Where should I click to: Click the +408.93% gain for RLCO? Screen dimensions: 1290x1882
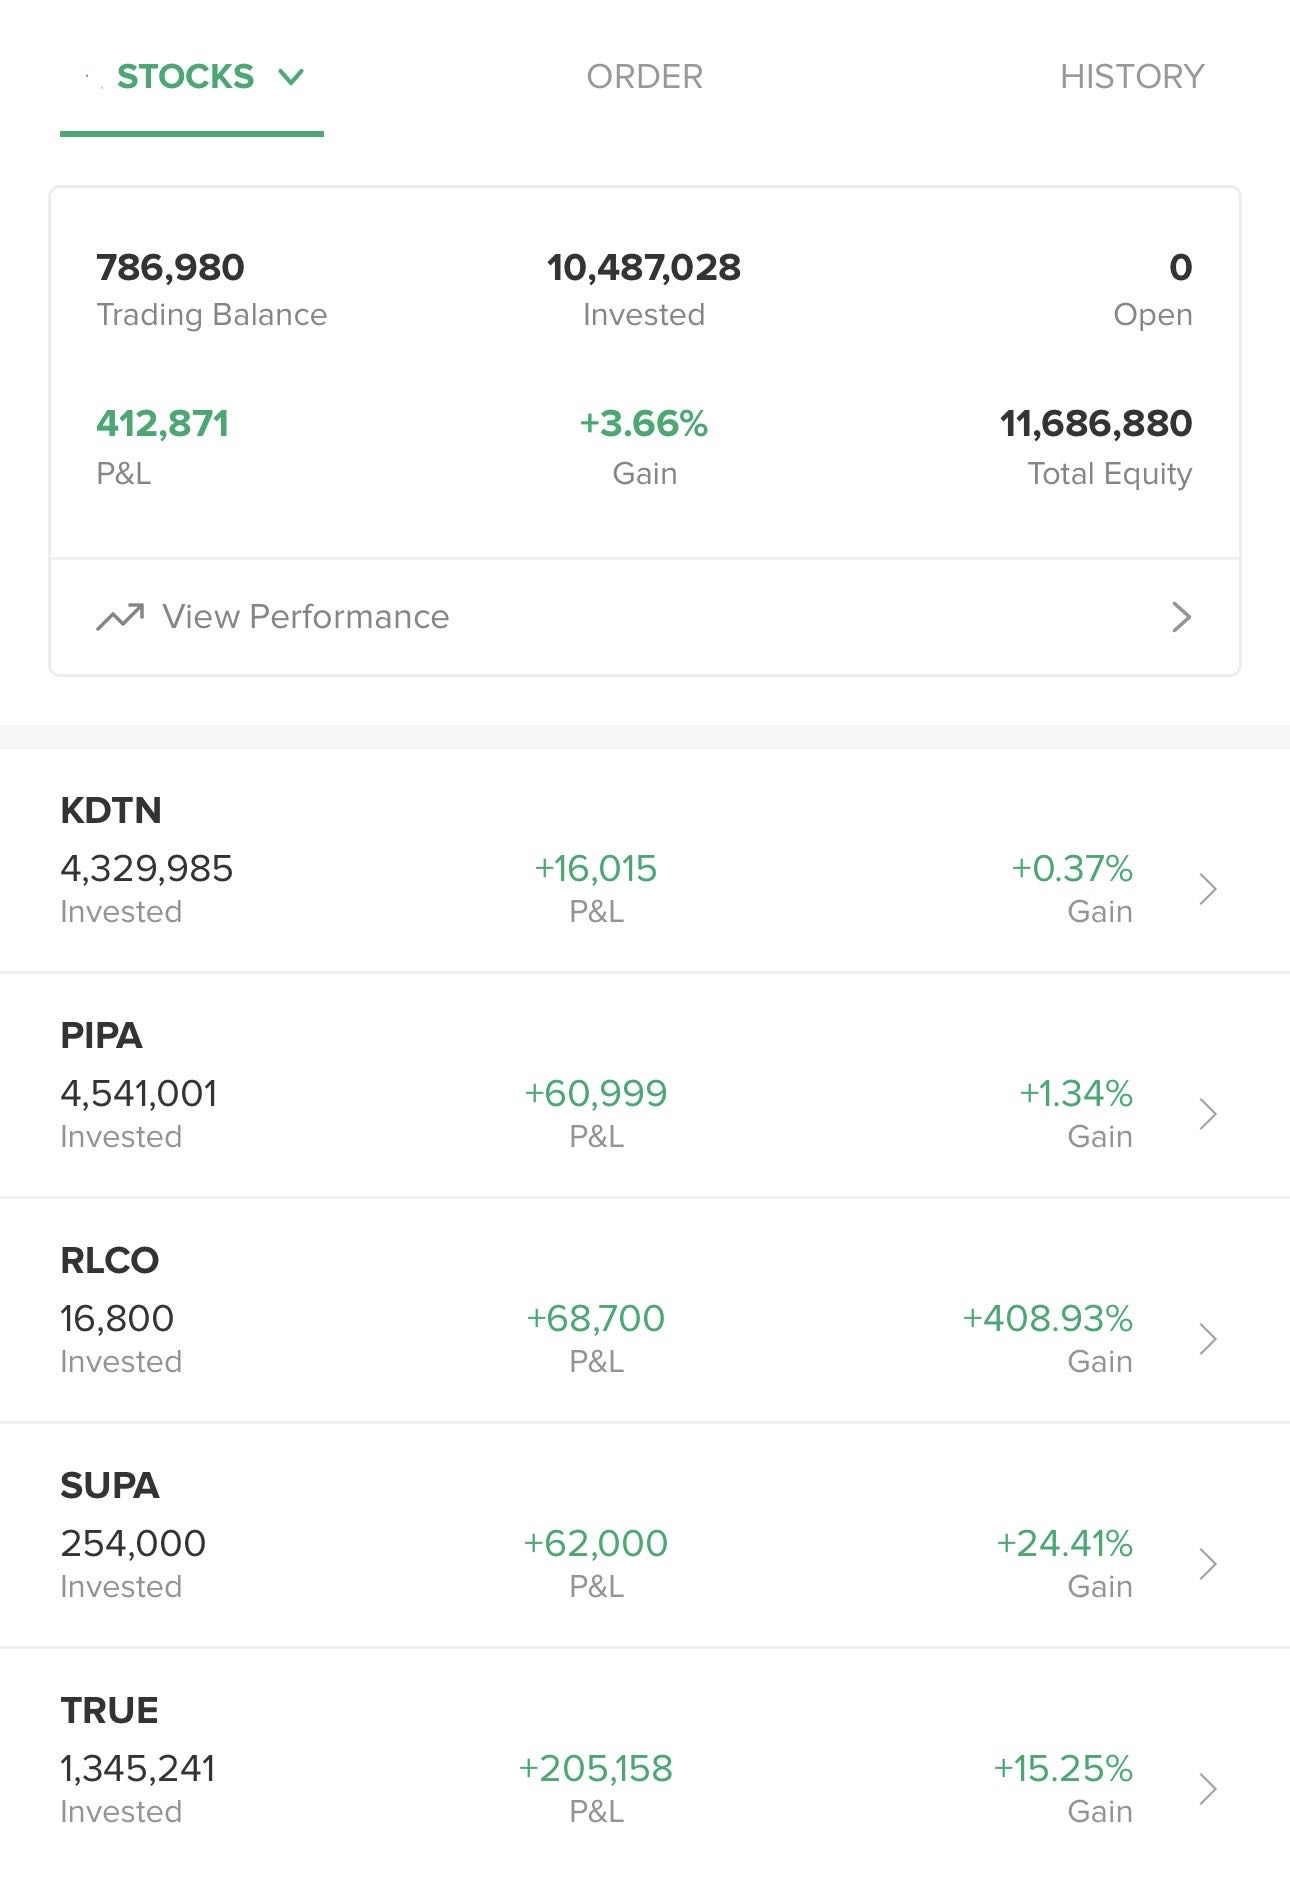click(1047, 1318)
